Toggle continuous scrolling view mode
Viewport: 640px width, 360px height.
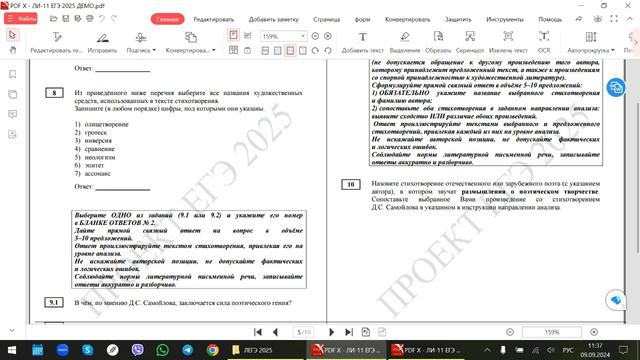pos(247,36)
